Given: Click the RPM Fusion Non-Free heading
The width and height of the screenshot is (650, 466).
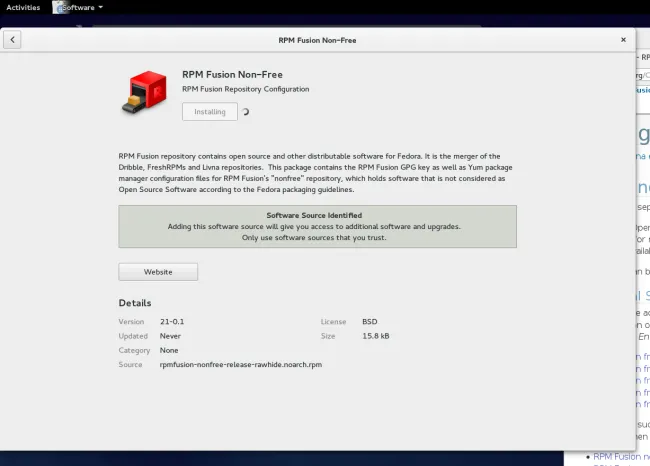Looking at the screenshot, I should tap(232, 75).
